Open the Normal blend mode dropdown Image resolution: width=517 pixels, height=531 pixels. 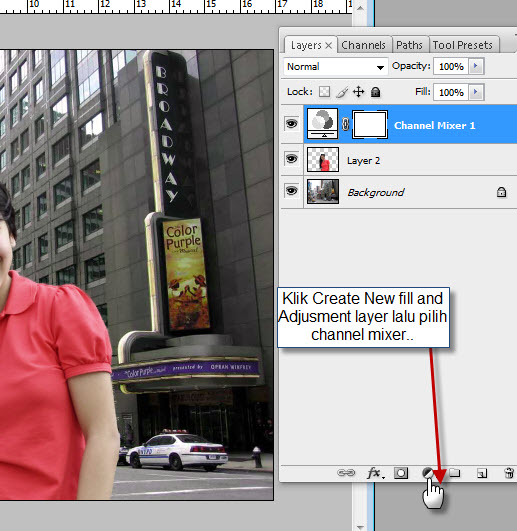[x=336, y=67]
